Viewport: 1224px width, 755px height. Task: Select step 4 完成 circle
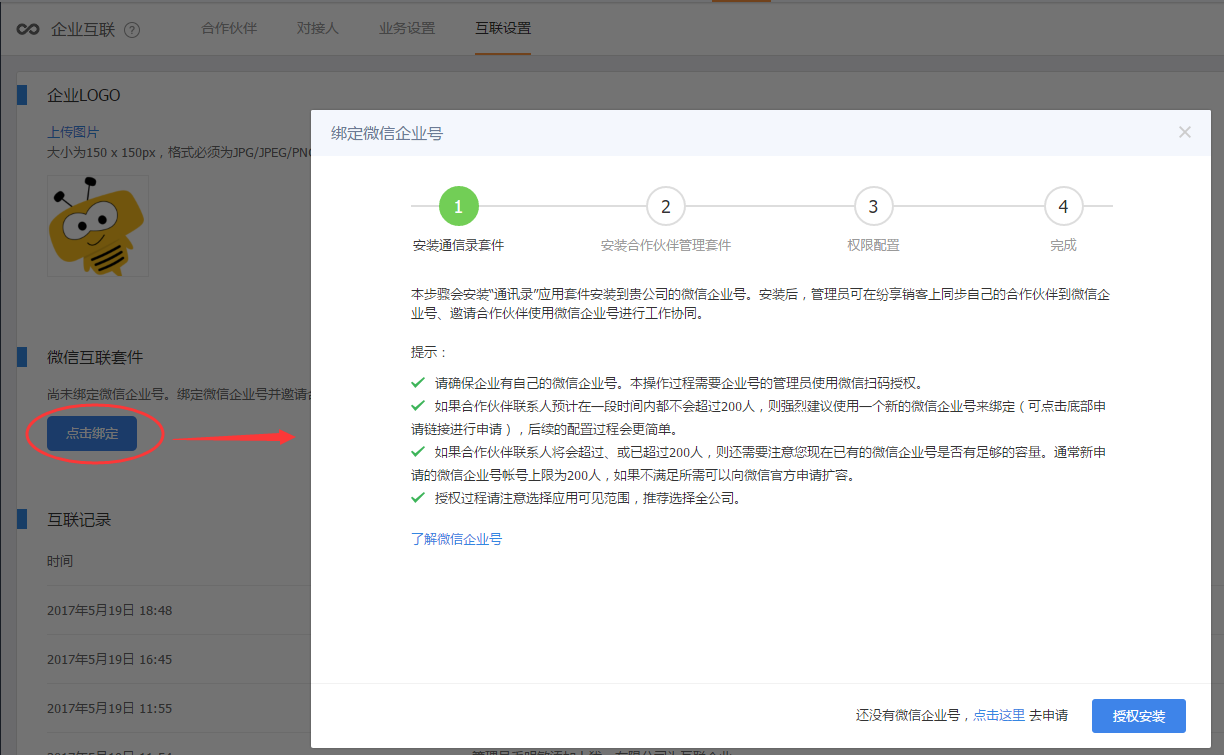pyautogui.click(x=1063, y=207)
